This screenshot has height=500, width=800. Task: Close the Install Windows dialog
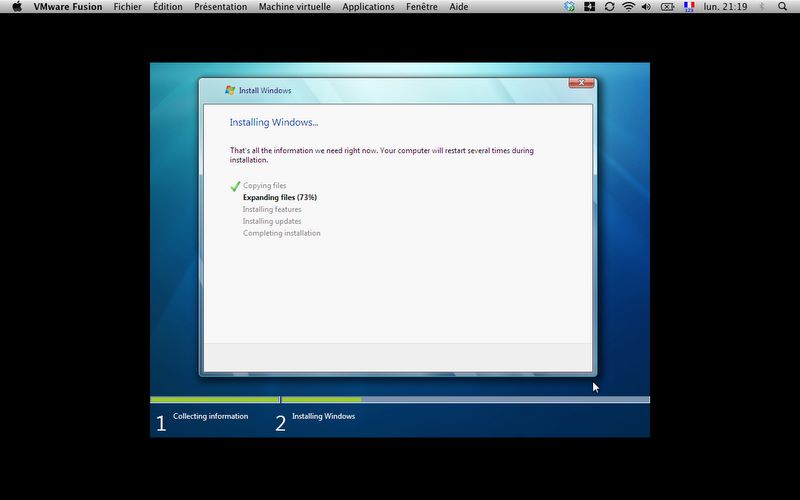click(x=581, y=83)
